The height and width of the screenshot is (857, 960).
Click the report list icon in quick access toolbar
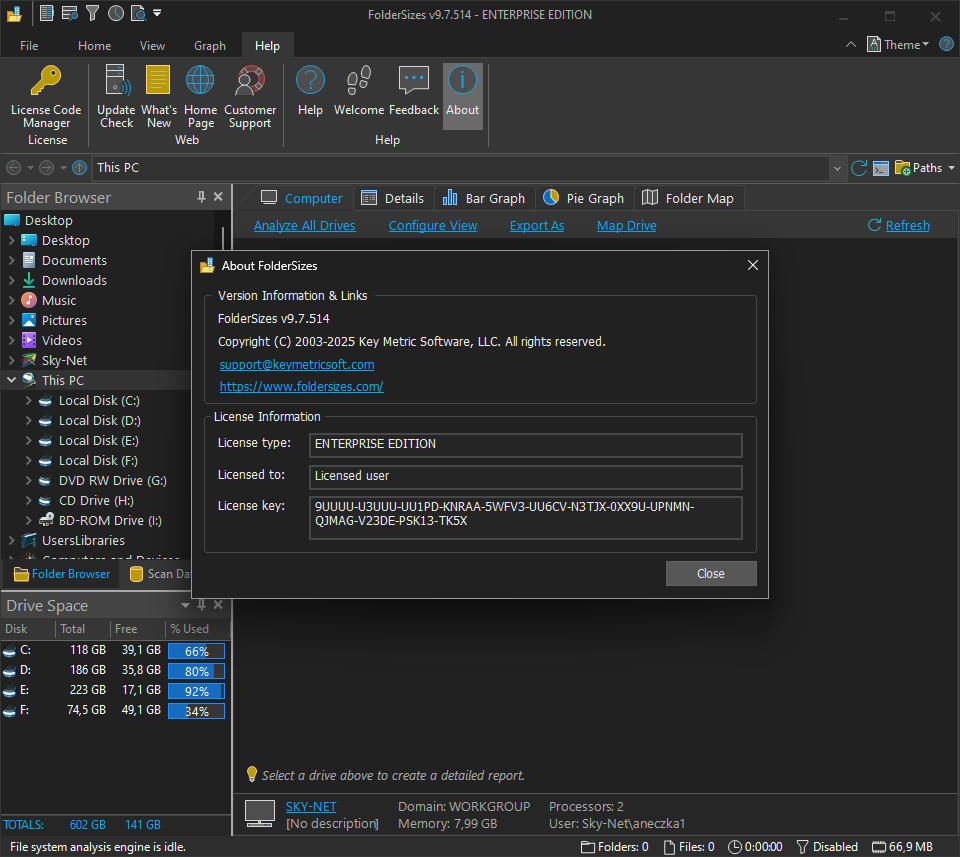pyautogui.click(x=47, y=13)
